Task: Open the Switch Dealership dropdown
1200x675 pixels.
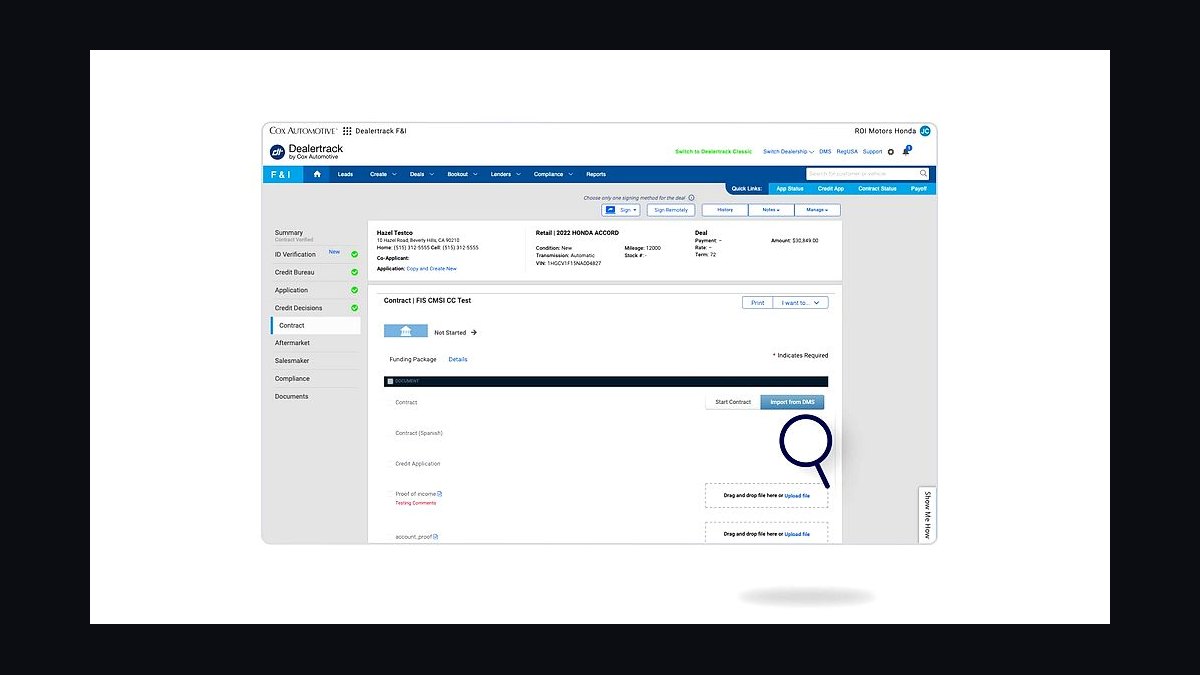Action: tap(788, 152)
